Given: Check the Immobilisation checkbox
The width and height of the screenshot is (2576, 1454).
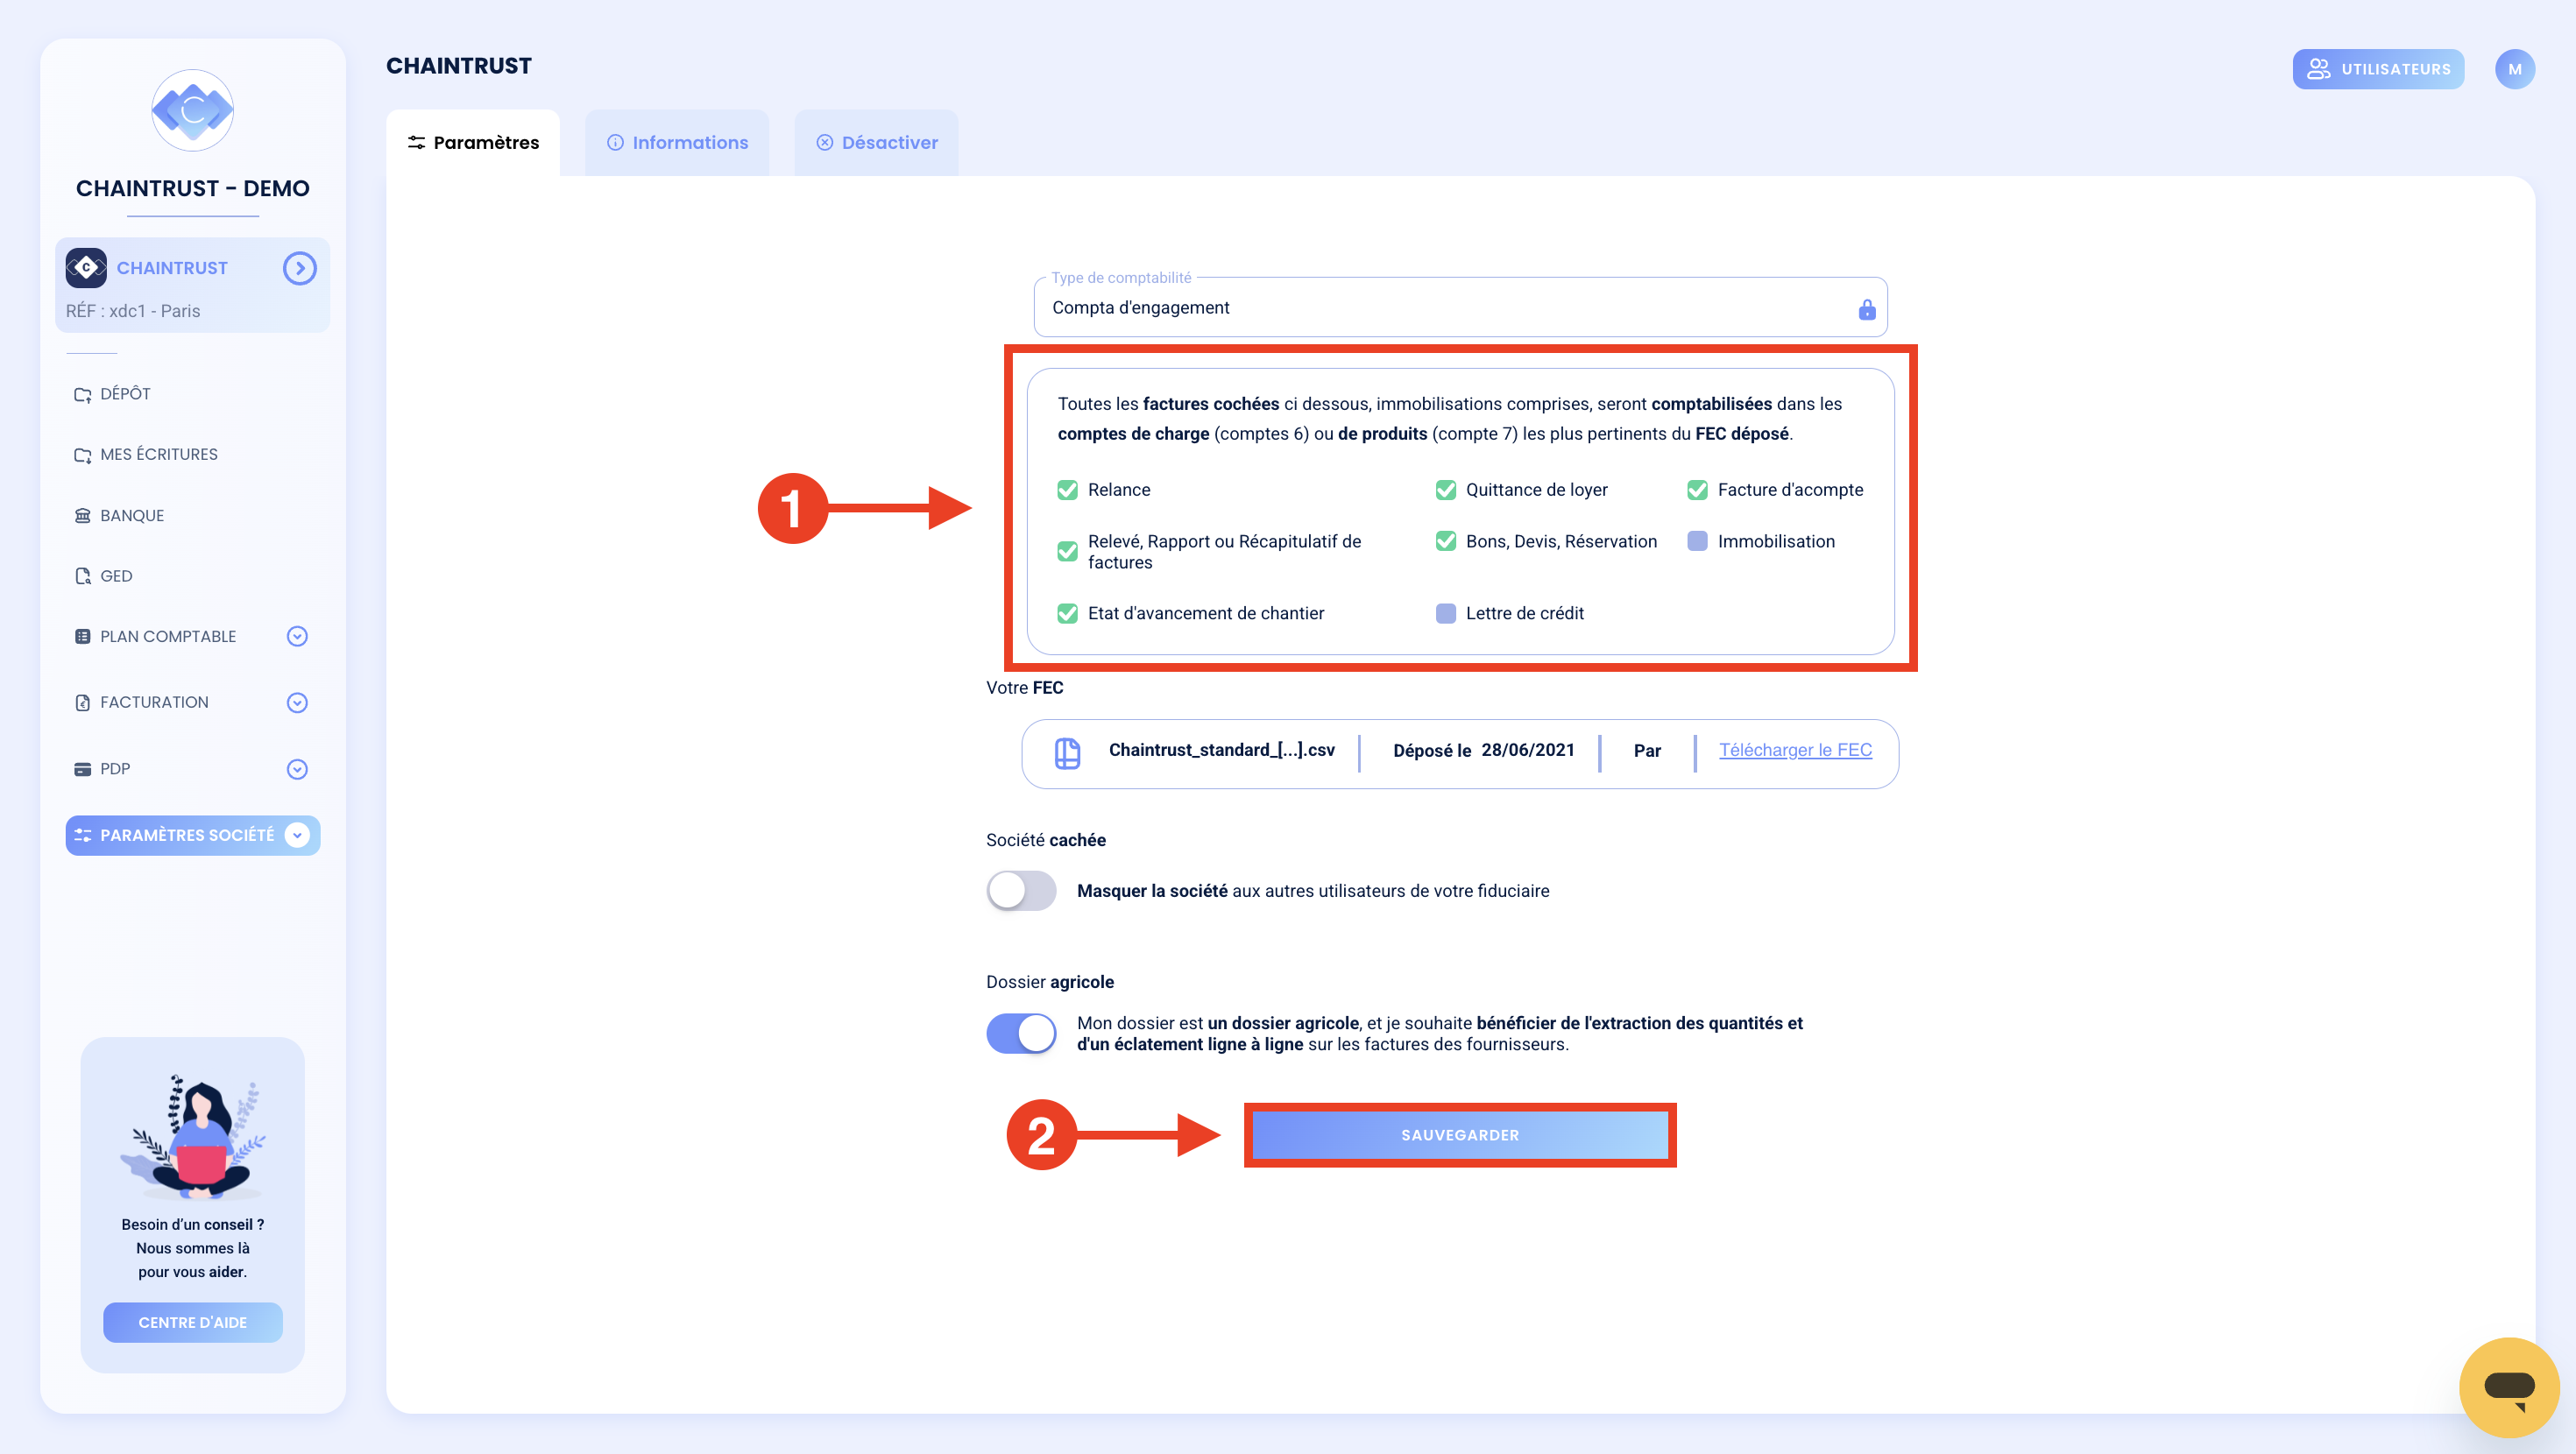Looking at the screenshot, I should (x=1697, y=541).
